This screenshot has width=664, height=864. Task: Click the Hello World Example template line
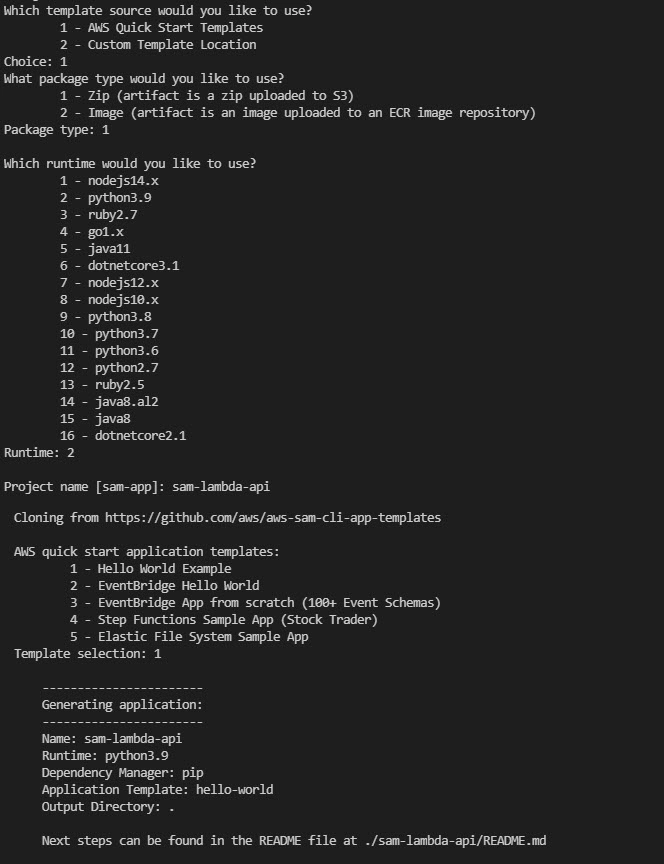(x=150, y=569)
